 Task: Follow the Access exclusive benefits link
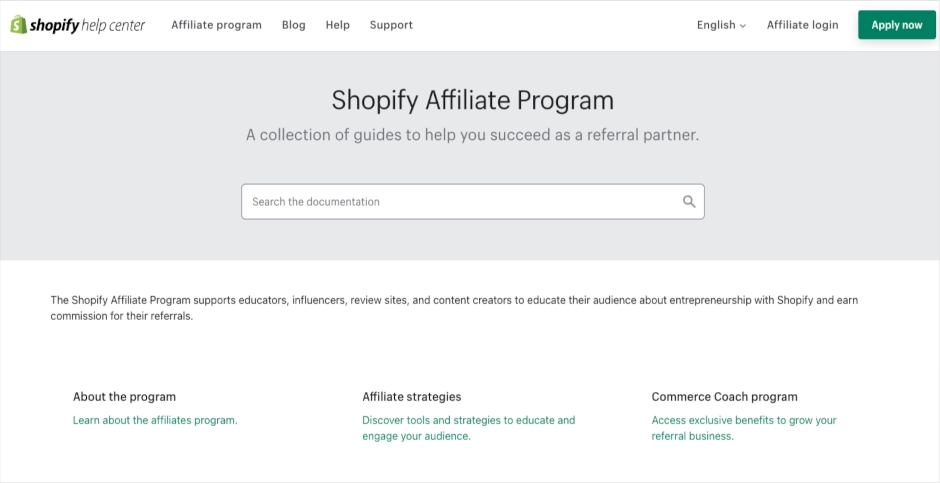744,428
